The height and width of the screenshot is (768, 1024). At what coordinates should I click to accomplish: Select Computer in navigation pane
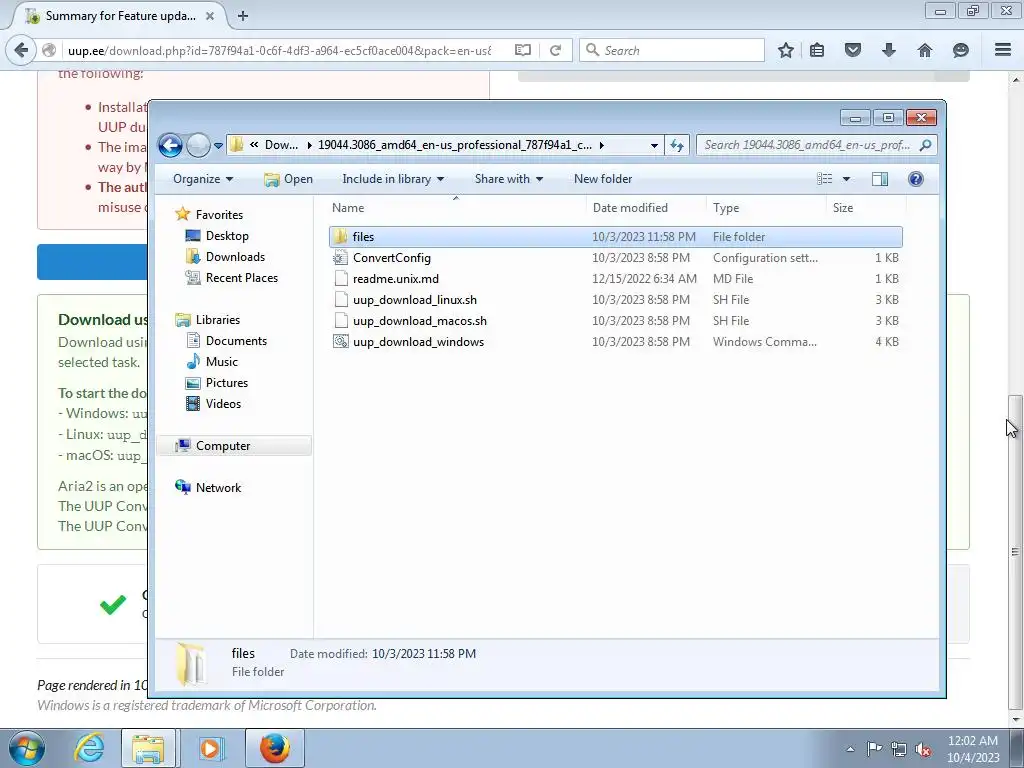(x=234, y=446)
